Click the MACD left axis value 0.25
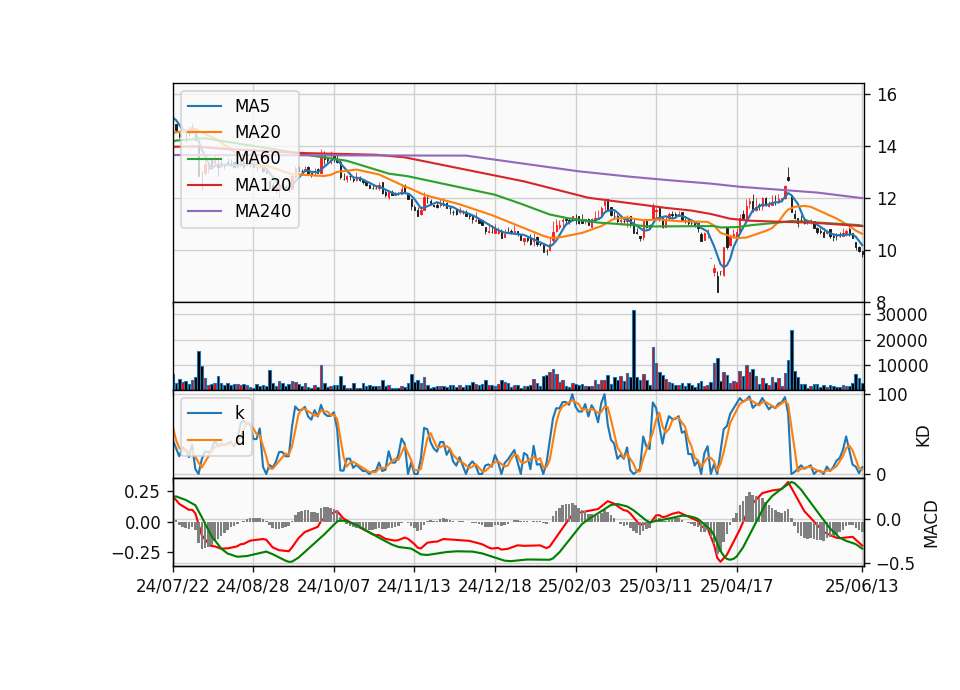The image size is (960, 690). [142, 492]
